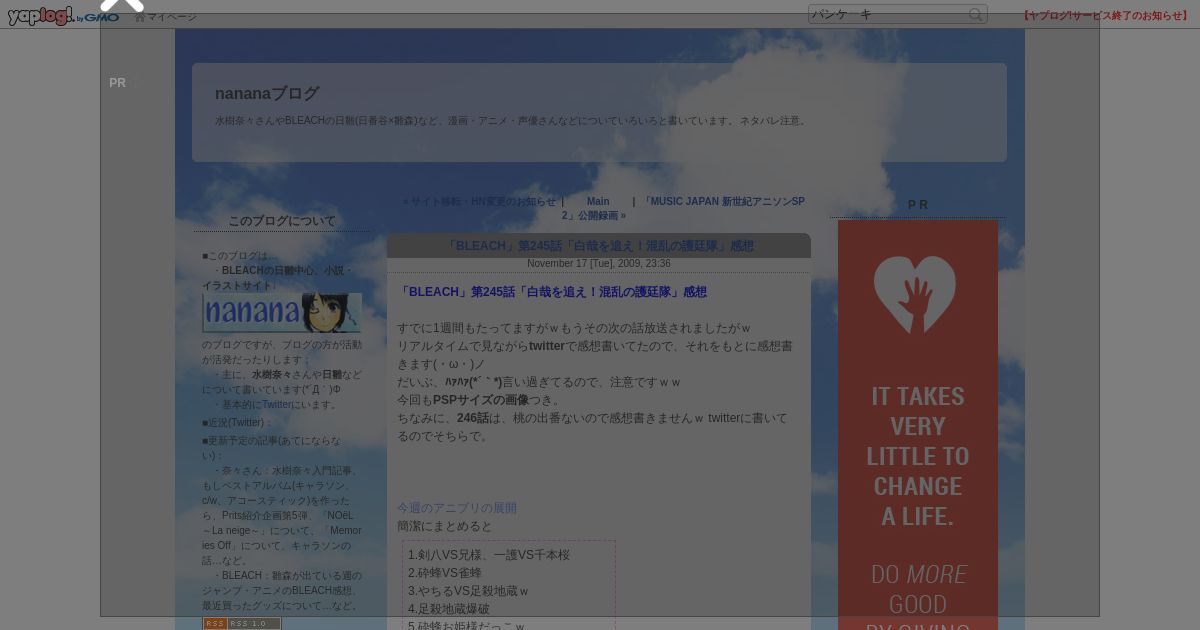Screen dimensions: 1200x630
Task: Close the overlay with the X icon
Action: click(x=122, y=4)
